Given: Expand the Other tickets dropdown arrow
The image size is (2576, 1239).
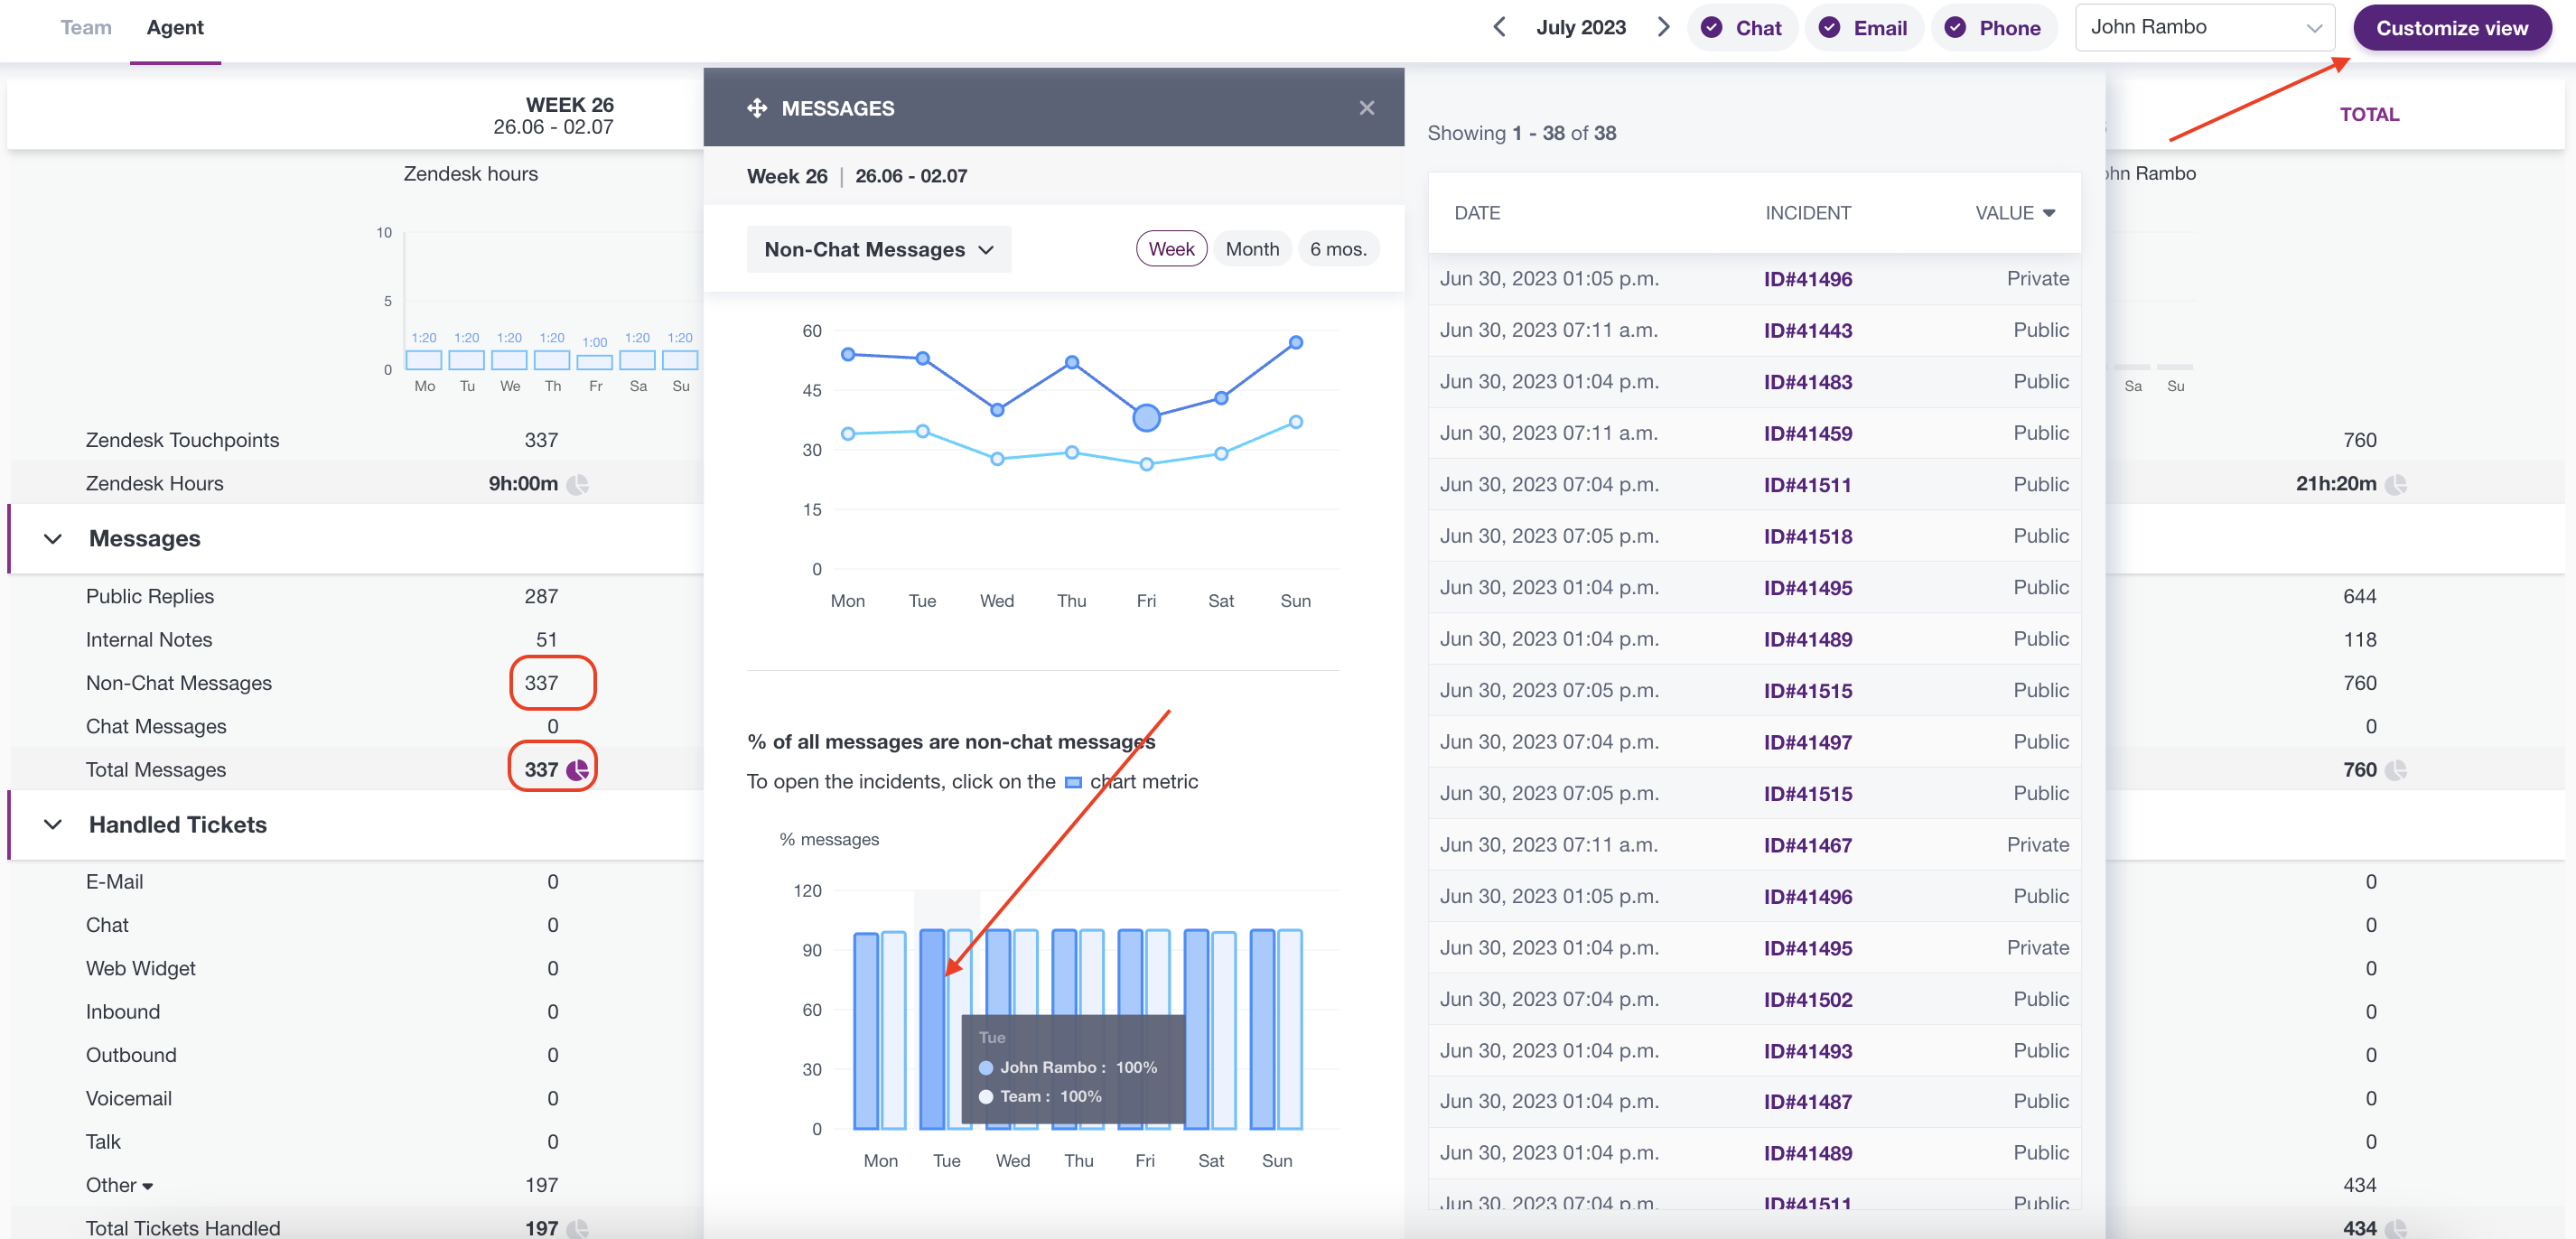Looking at the screenshot, I should 148,1186.
